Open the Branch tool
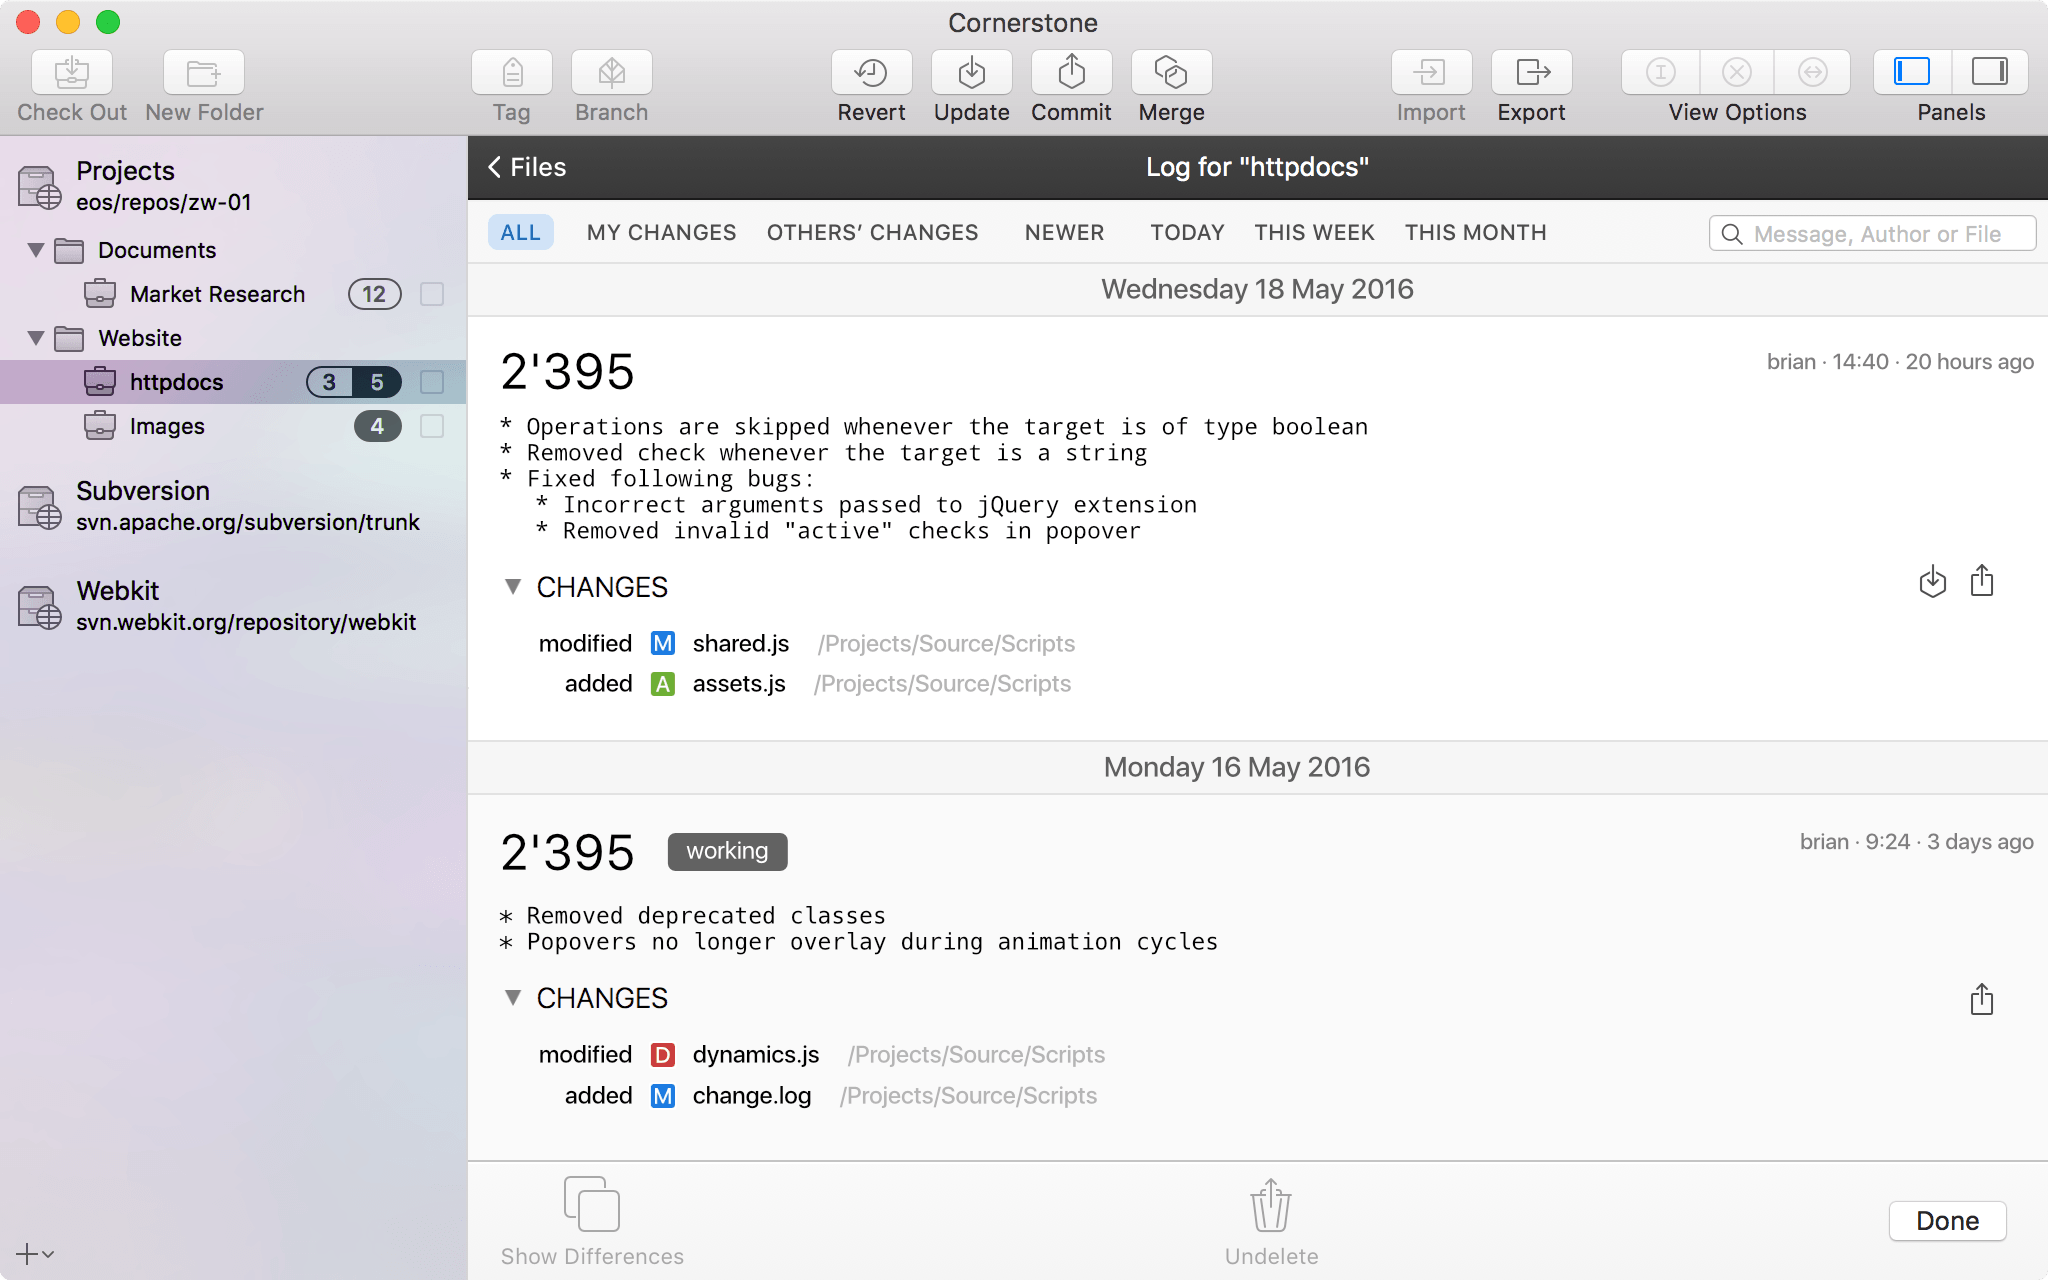This screenshot has width=2048, height=1280. (x=610, y=72)
